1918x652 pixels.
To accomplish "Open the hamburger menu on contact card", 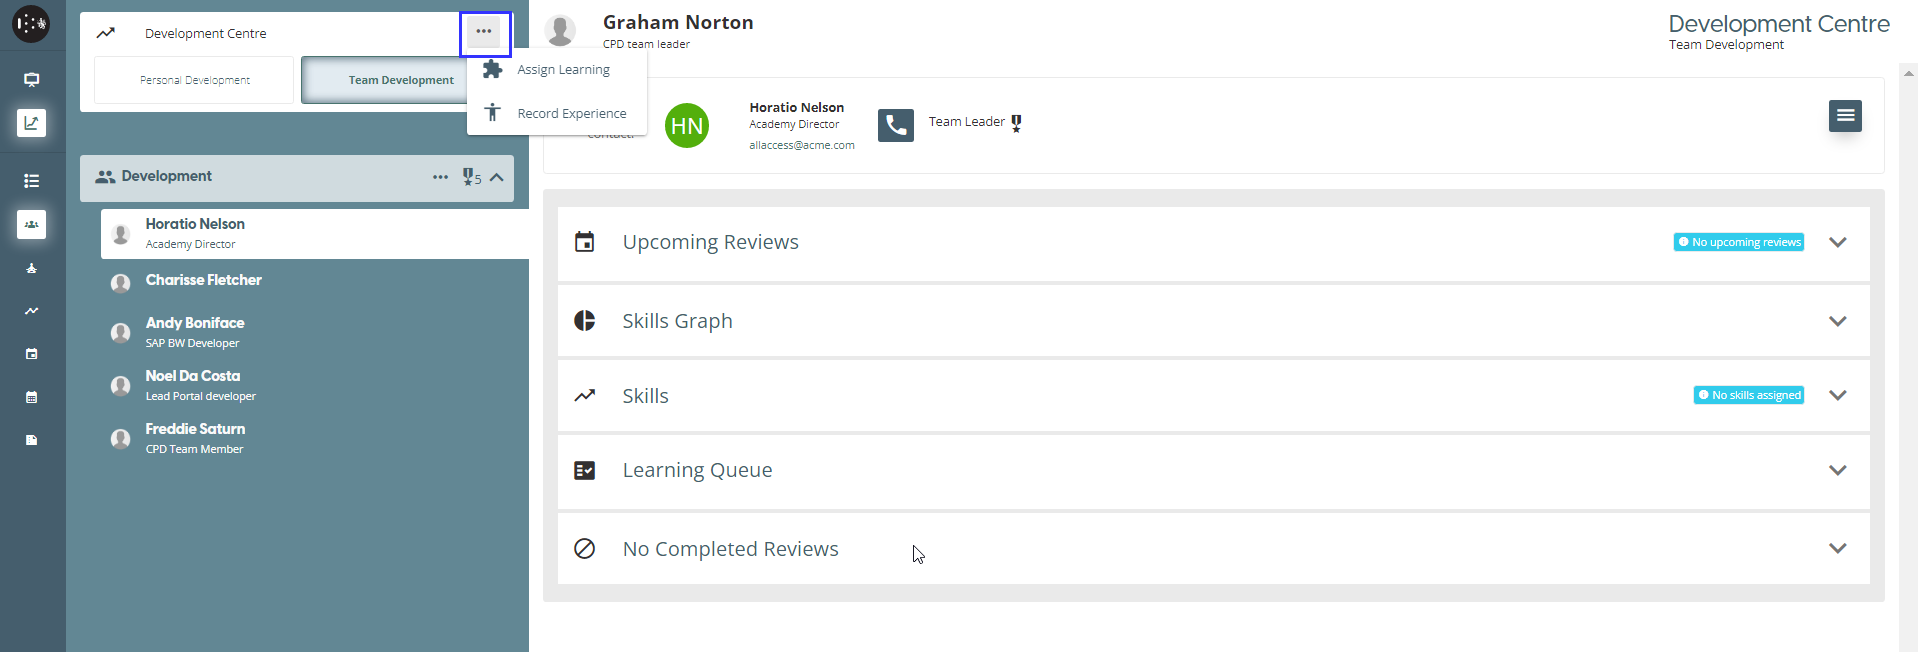I will (1844, 116).
